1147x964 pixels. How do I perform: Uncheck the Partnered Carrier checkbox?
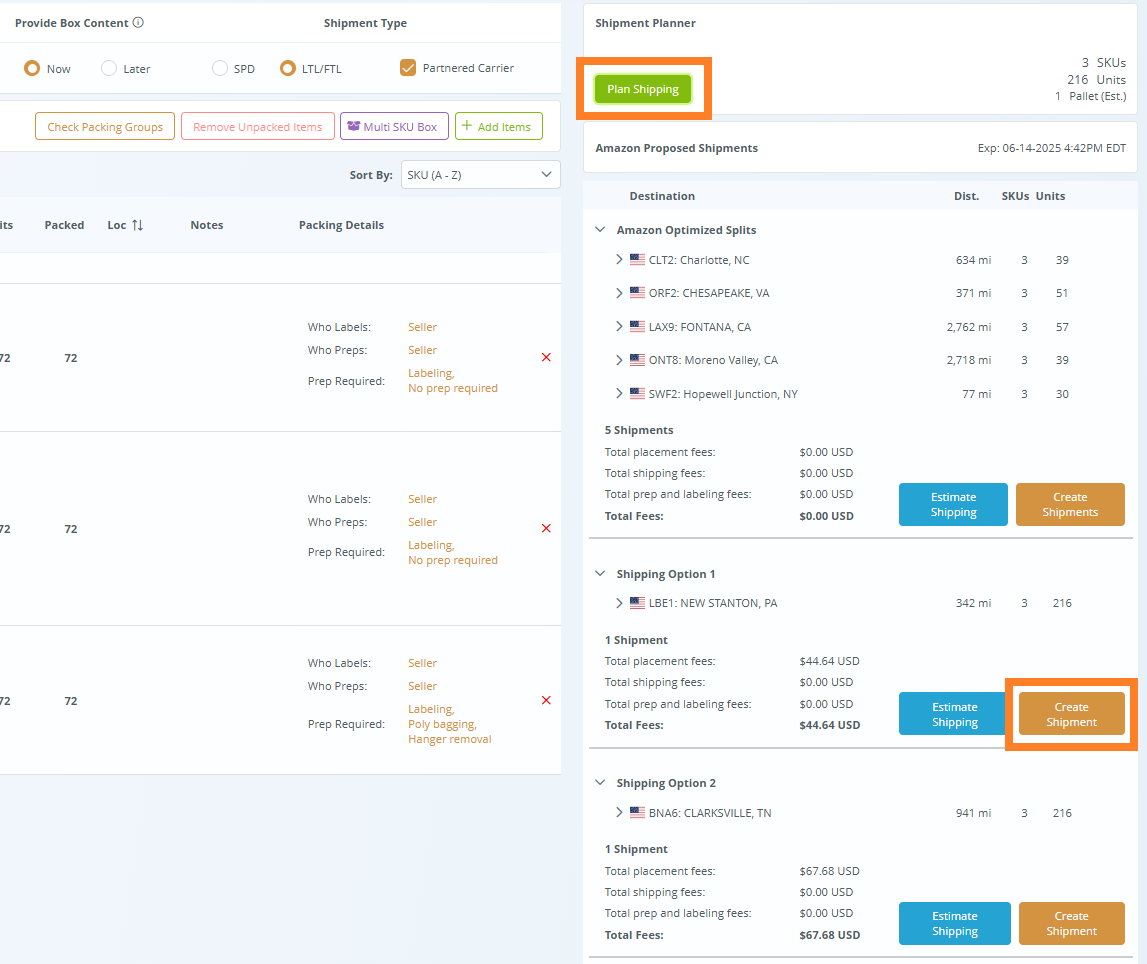pos(407,67)
